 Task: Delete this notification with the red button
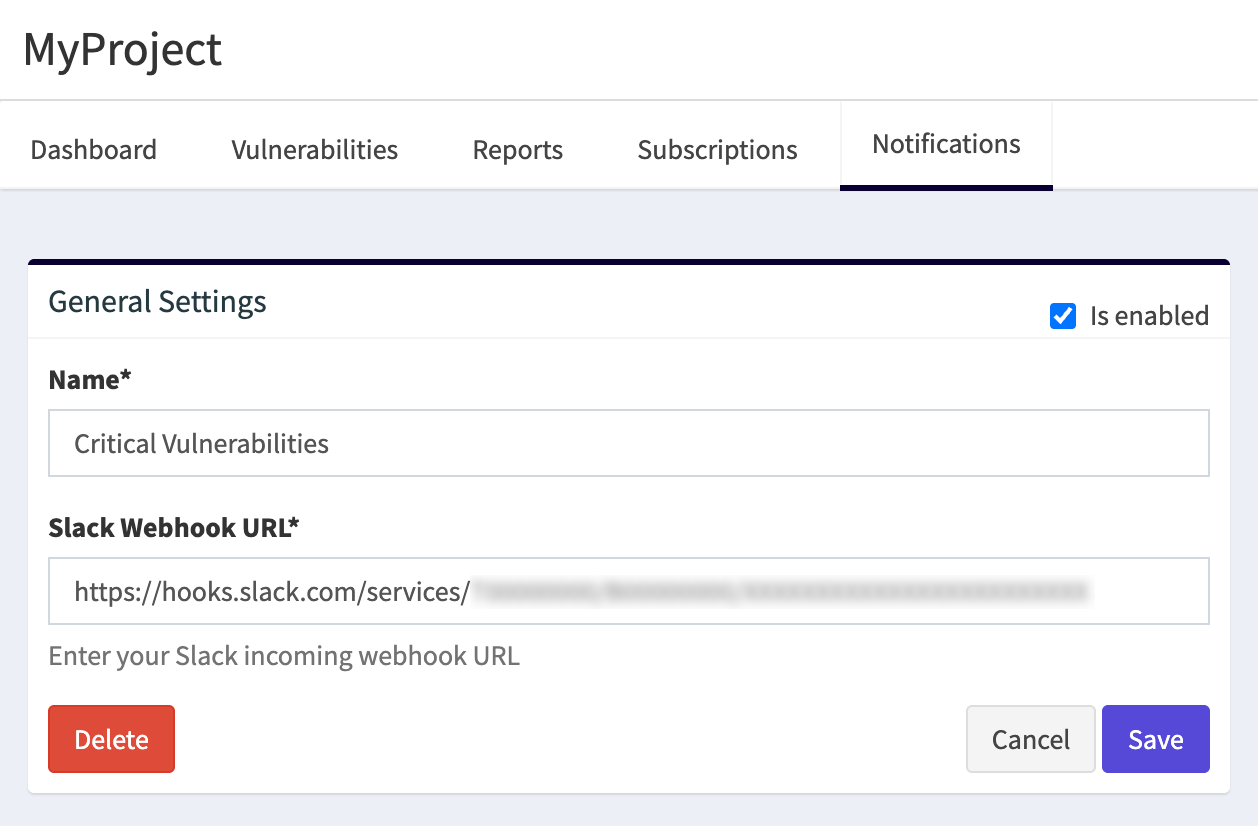click(x=111, y=739)
